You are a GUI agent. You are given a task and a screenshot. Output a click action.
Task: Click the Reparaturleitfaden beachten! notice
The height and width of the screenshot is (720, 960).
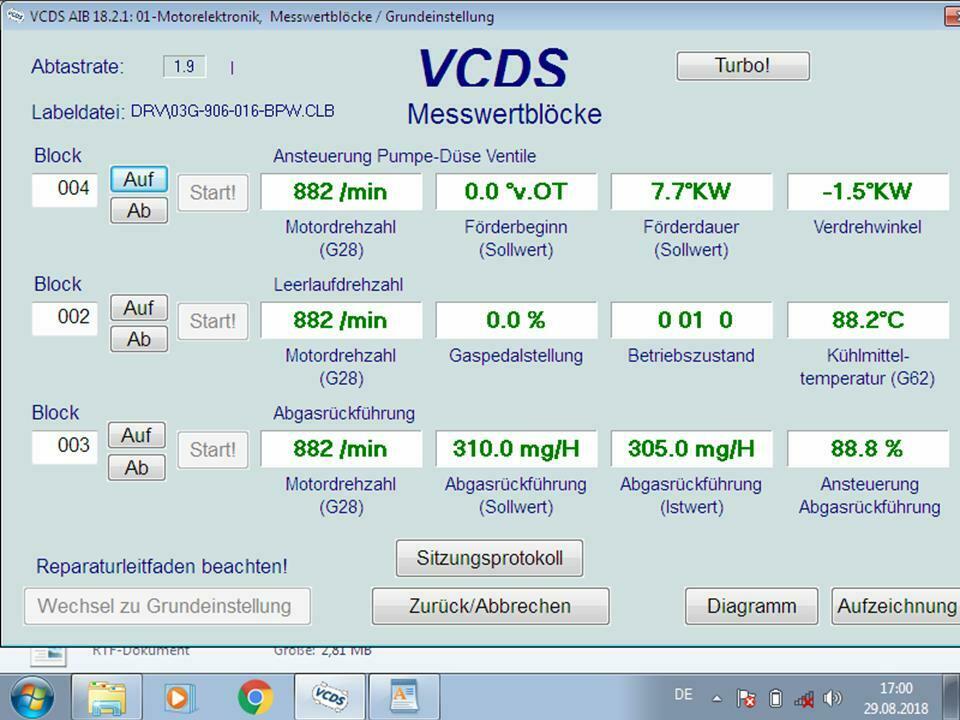point(162,566)
